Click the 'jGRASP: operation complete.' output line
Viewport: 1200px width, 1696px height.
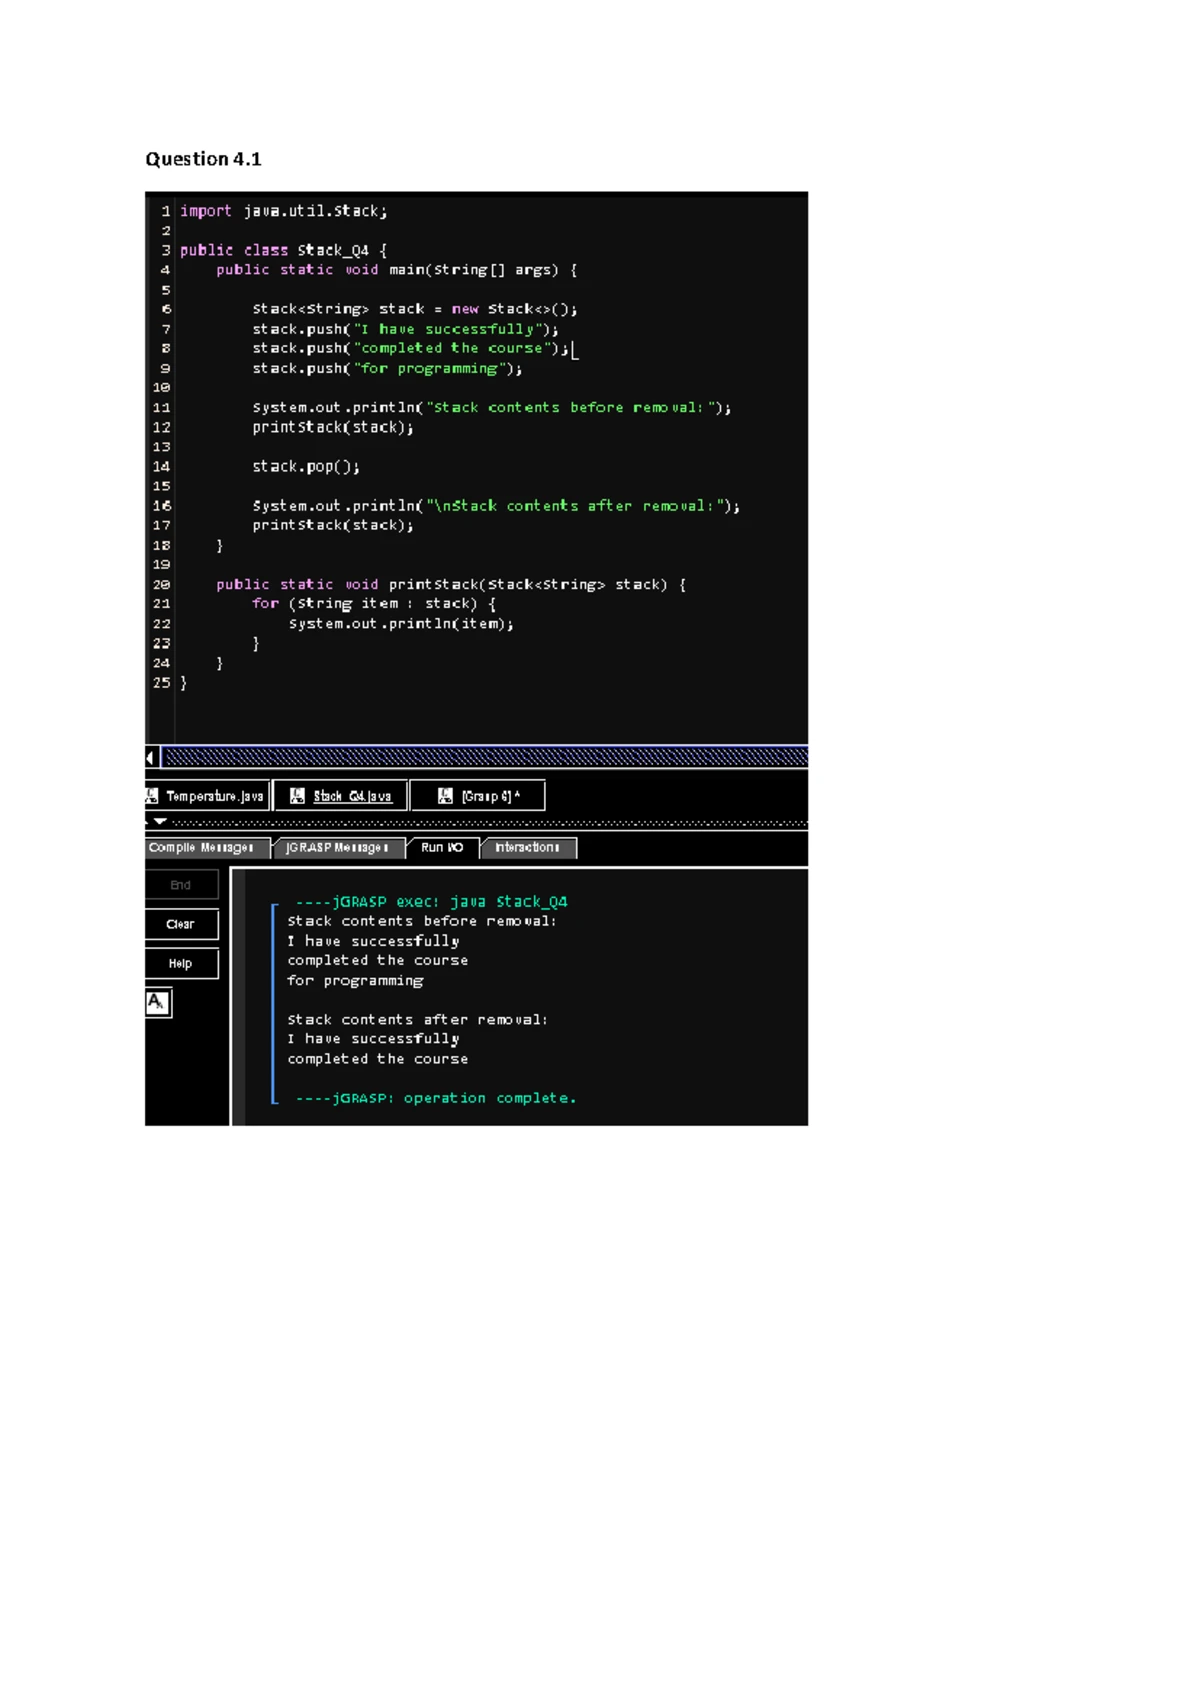click(436, 1098)
